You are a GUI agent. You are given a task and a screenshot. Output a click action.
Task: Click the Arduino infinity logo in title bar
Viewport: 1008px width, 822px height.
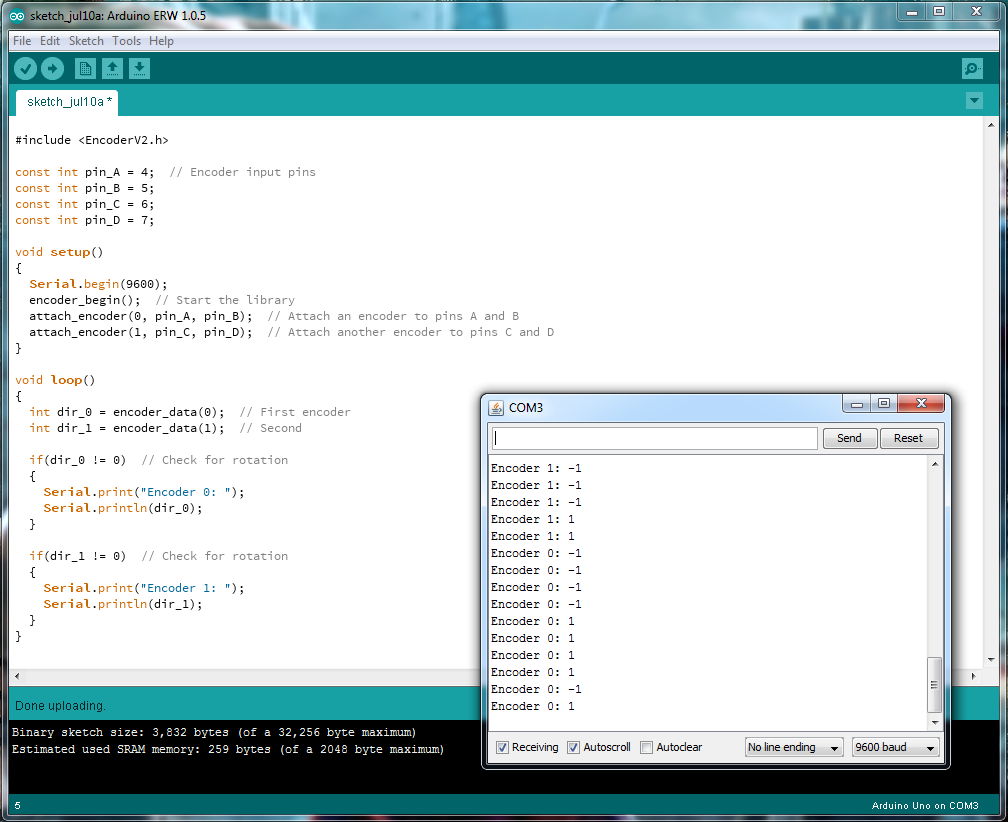pos(17,15)
